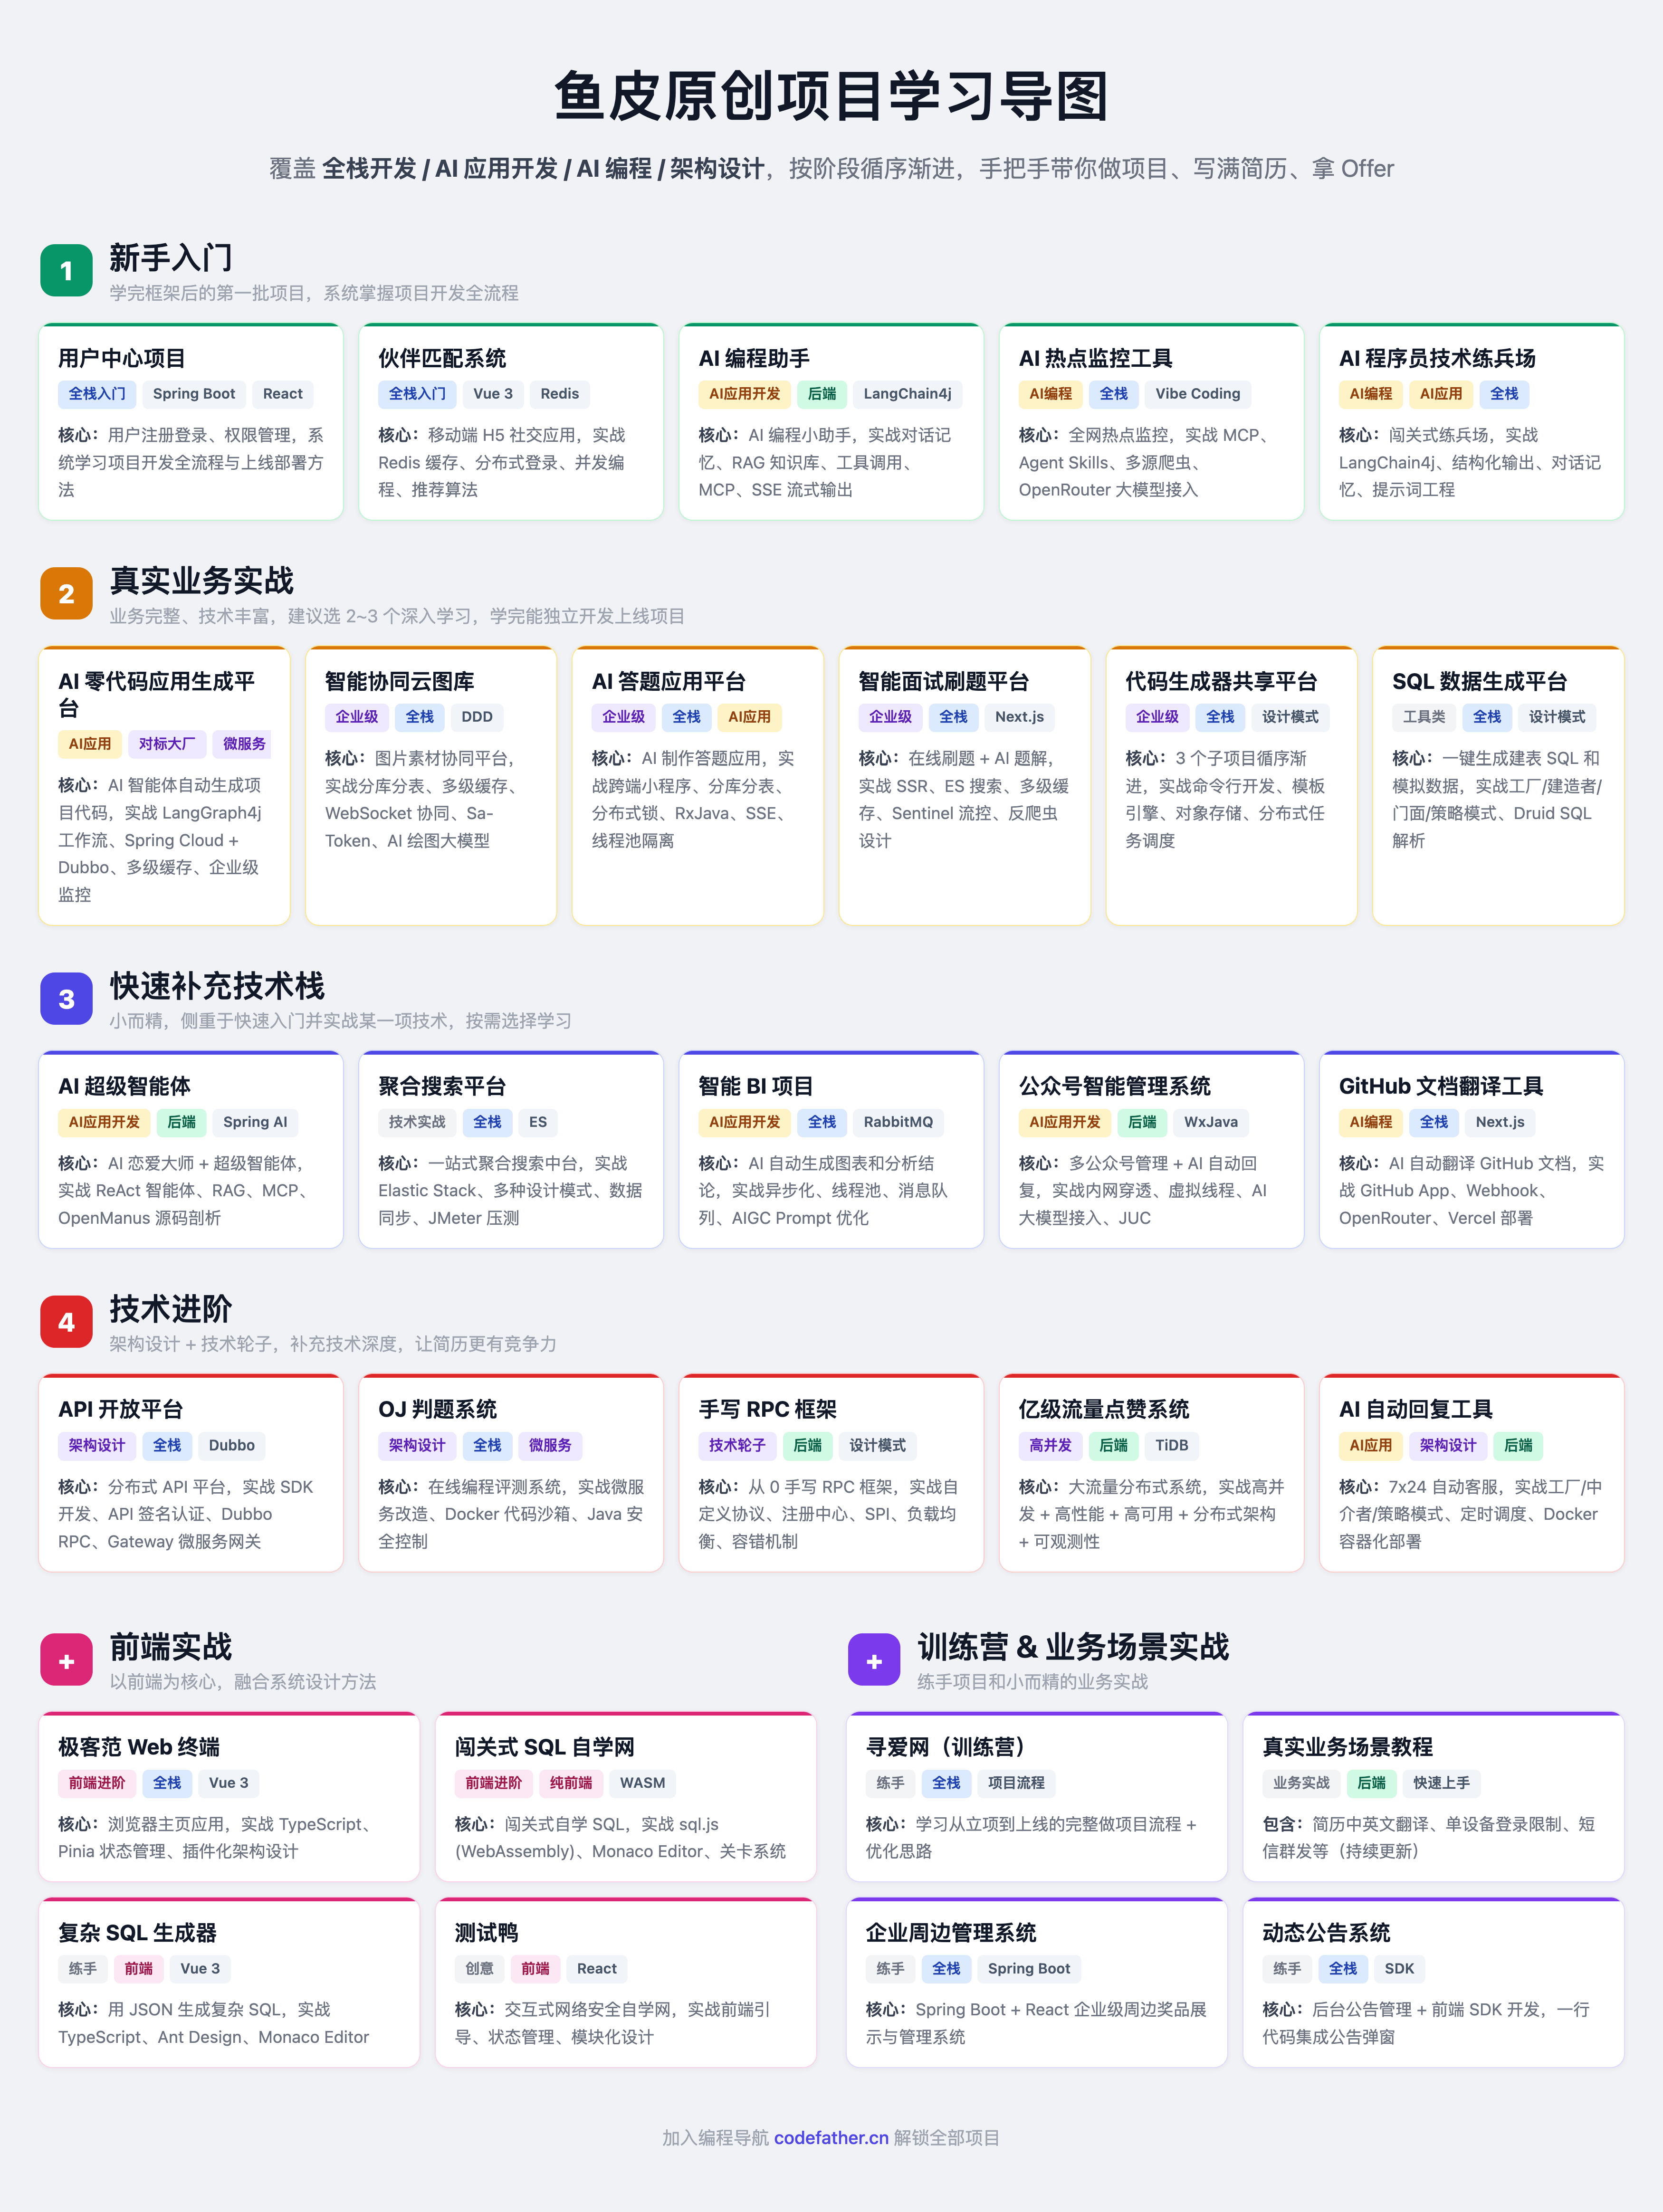Click the 手写 RPC 框架 card title
This screenshot has width=1663, height=2212.
click(x=769, y=1409)
